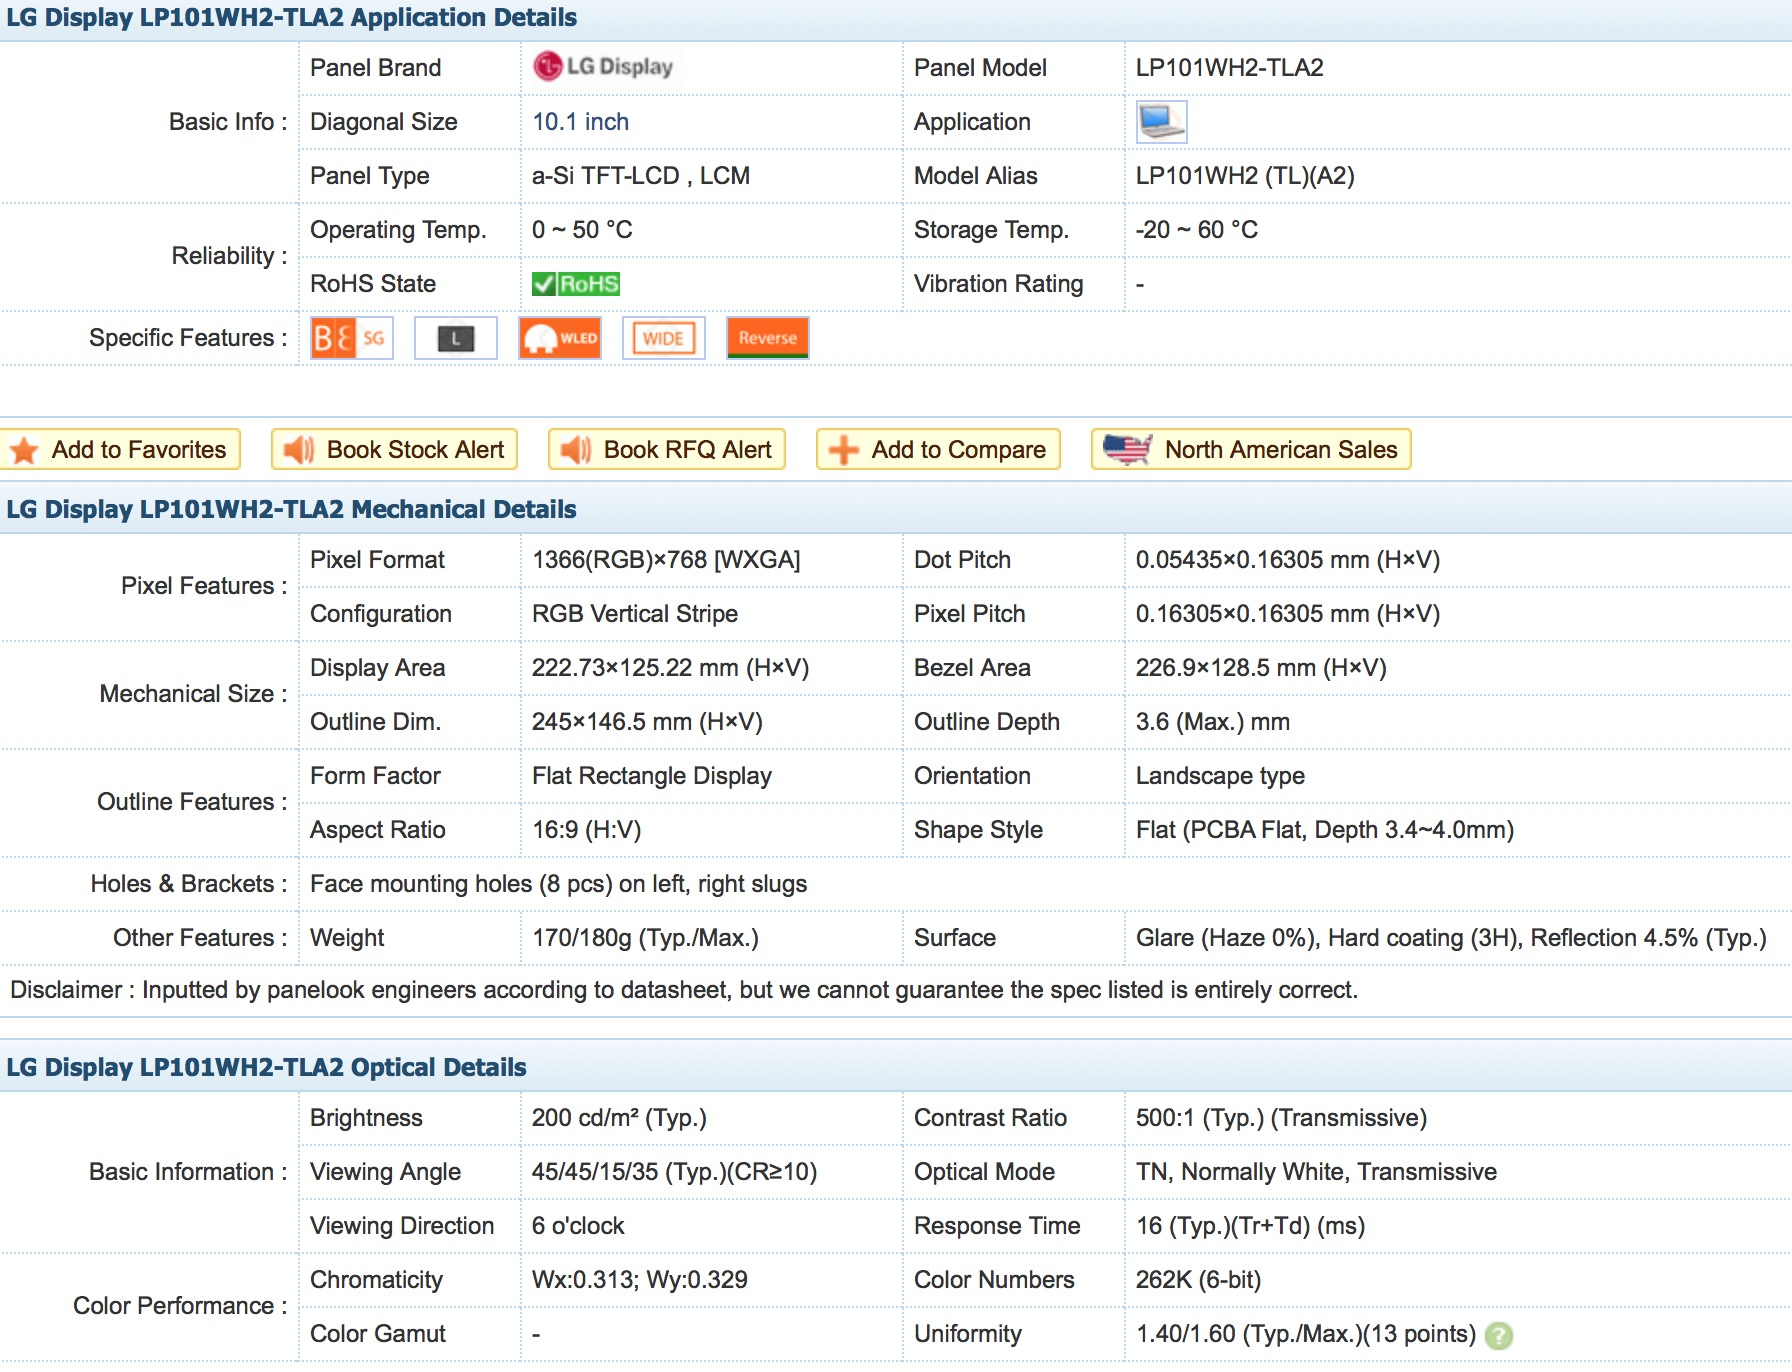
Task: Click the Reverse feature icon
Action: point(767,338)
